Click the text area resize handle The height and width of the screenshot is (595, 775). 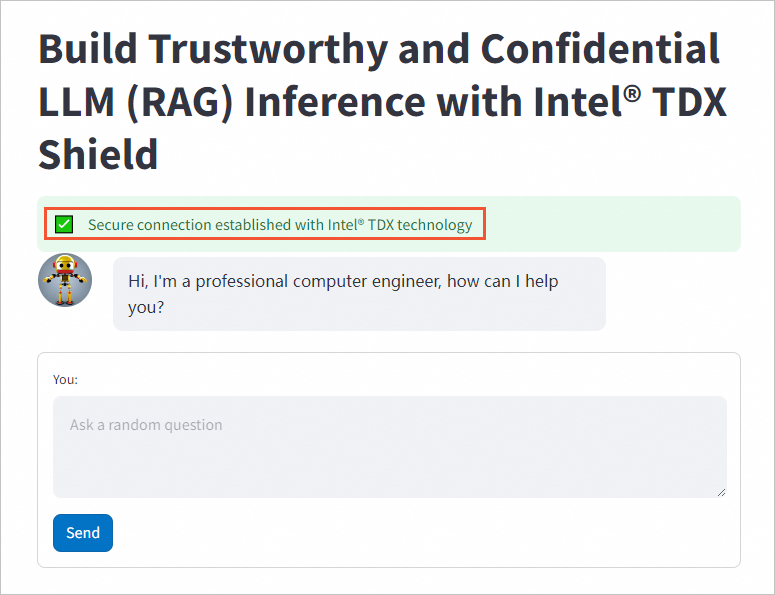click(720, 491)
